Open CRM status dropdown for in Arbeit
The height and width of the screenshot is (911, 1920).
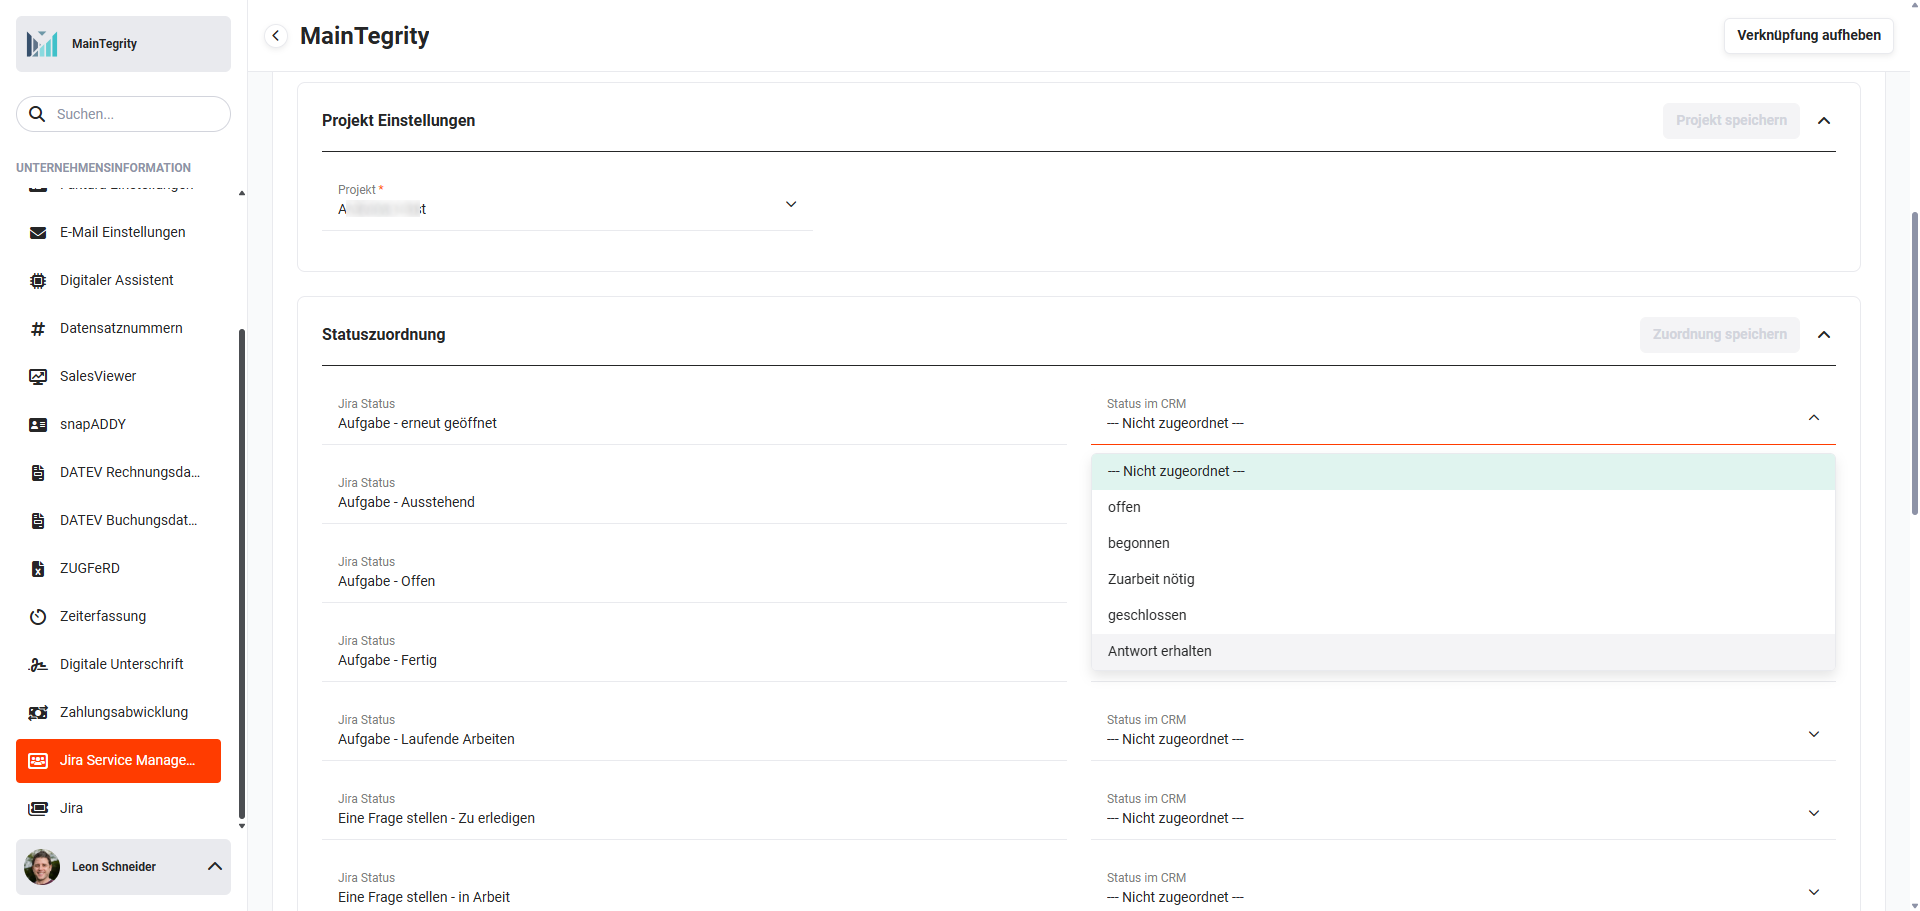point(1463,892)
